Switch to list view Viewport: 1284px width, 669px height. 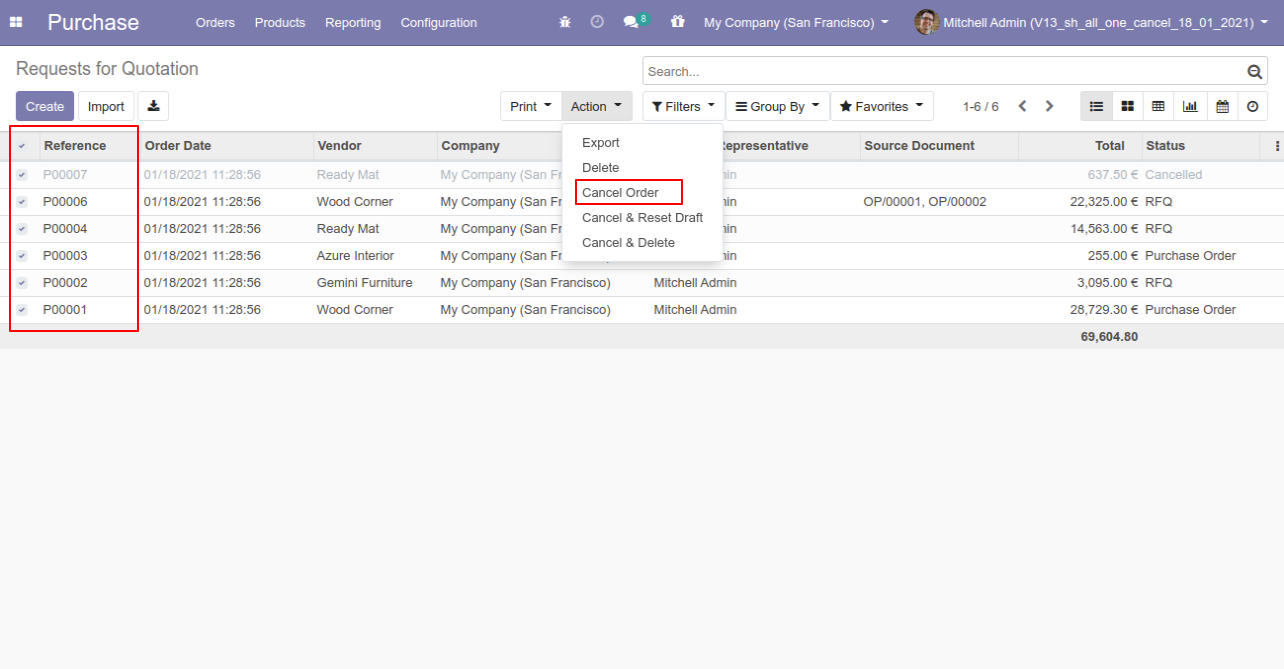(x=1096, y=106)
